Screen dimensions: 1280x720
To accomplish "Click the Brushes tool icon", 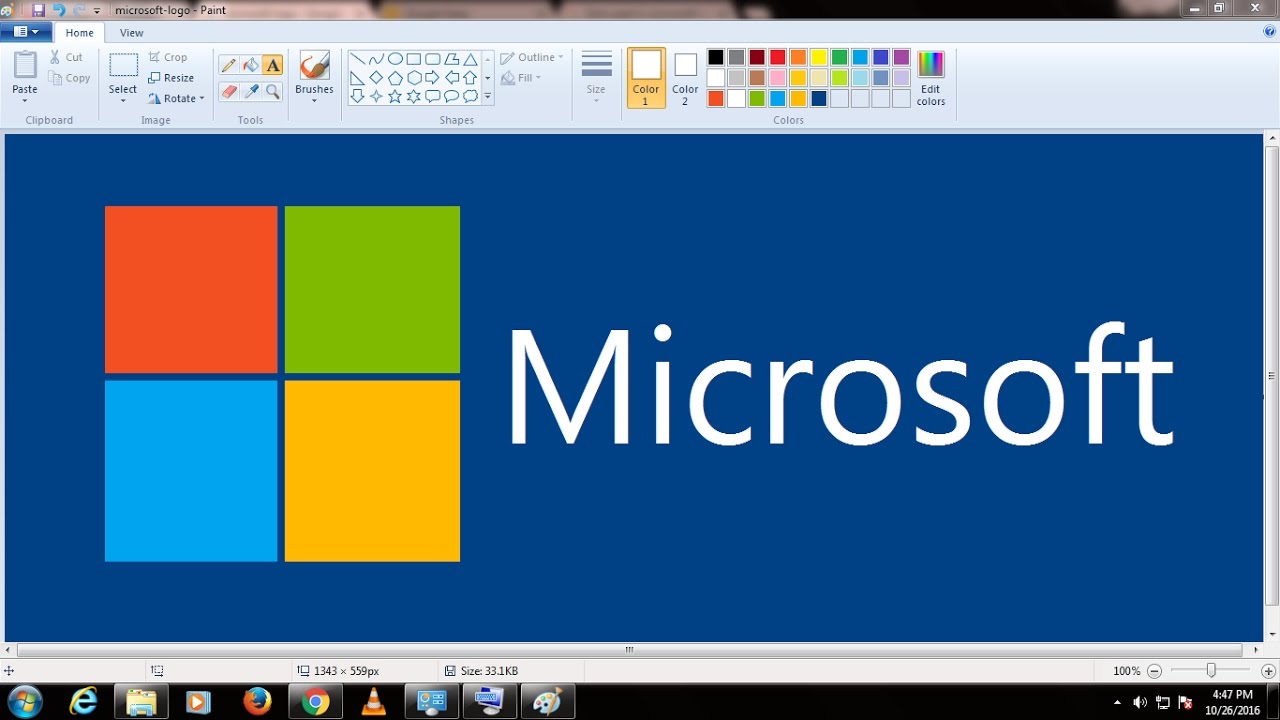I will [x=314, y=66].
